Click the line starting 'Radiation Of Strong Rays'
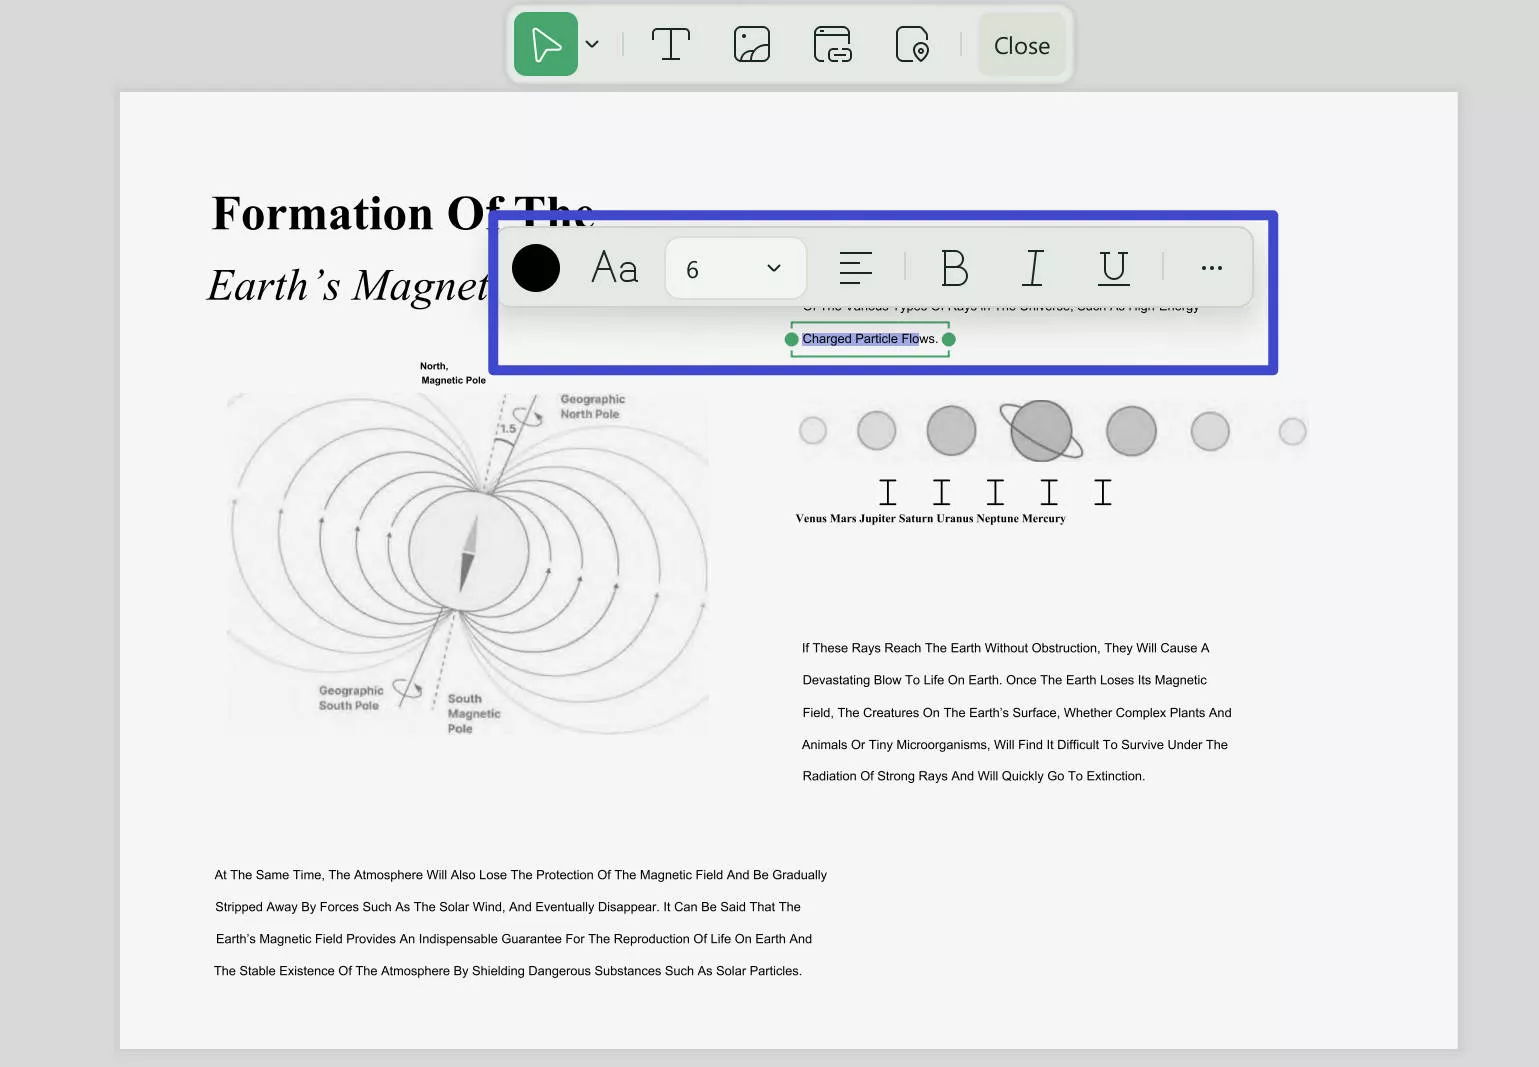The height and width of the screenshot is (1067, 1539). [x=974, y=776]
